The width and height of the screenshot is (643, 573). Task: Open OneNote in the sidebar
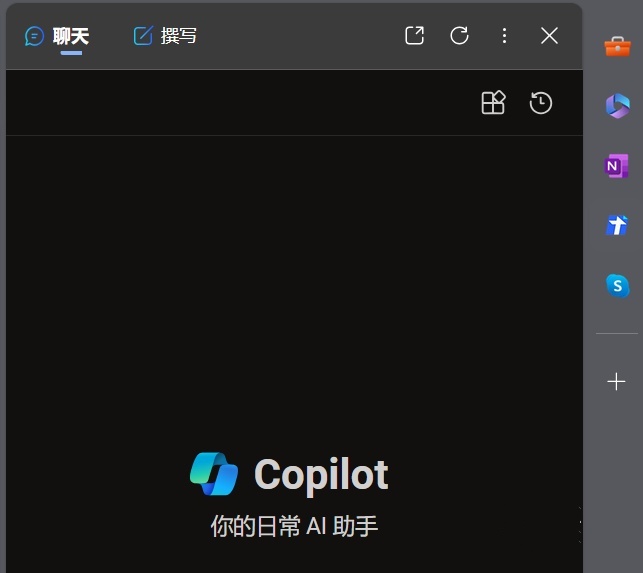pos(616,166)
